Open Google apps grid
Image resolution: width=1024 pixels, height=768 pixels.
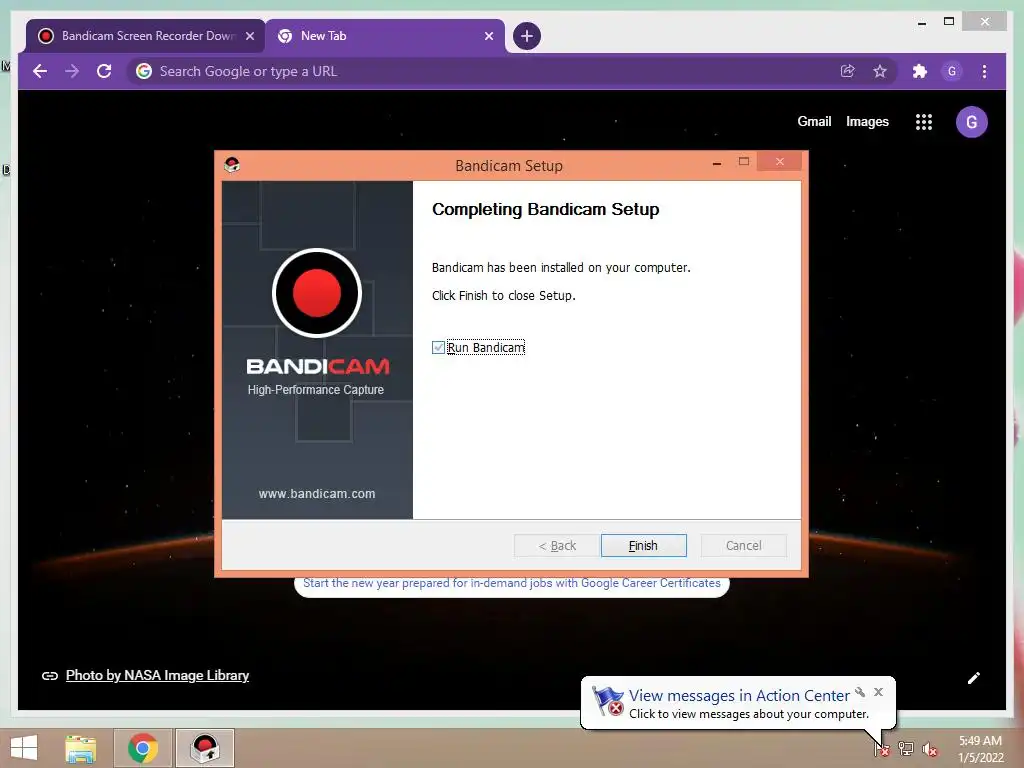pyautogui.click(x=923, y=121)
